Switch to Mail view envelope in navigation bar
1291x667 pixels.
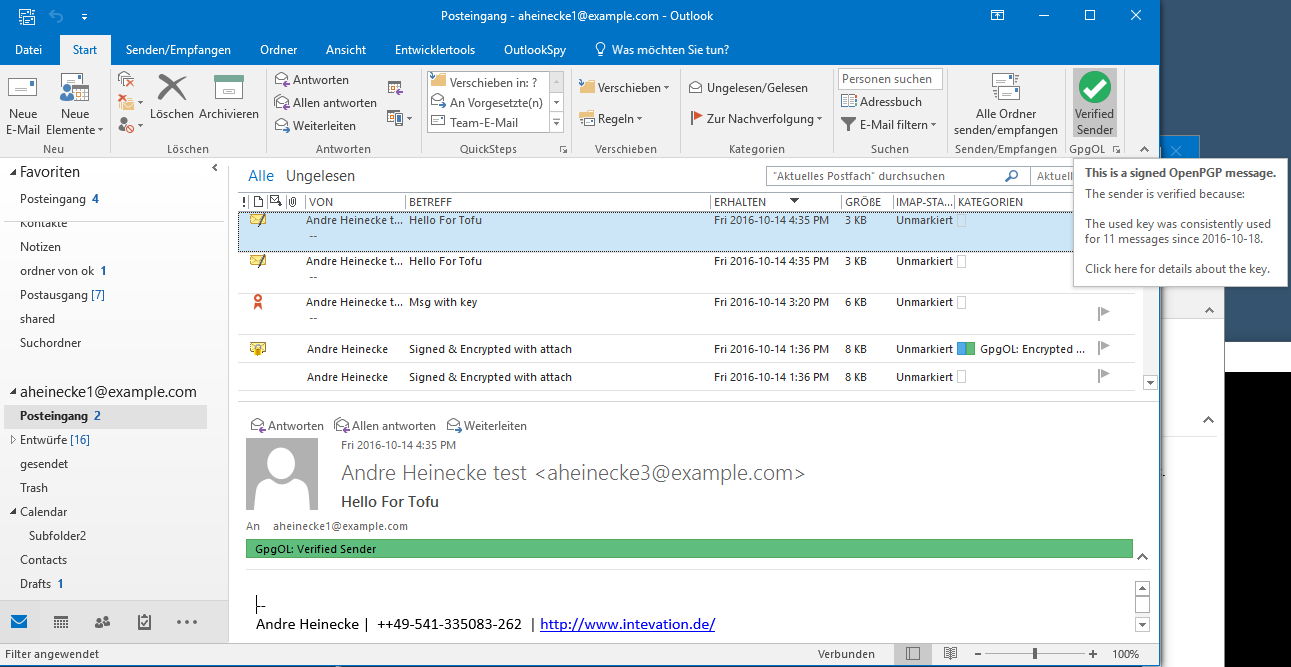tap(19, 622)
